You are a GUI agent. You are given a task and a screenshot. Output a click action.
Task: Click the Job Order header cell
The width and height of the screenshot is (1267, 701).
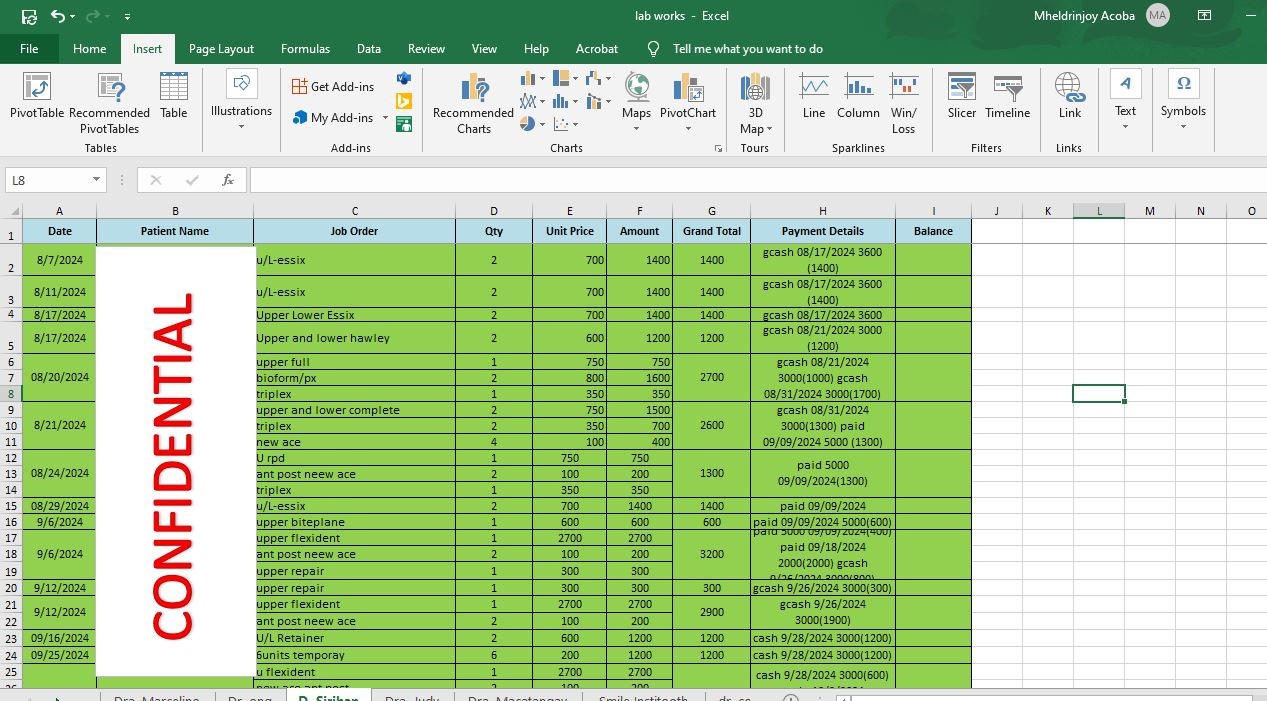pos(355,231)
